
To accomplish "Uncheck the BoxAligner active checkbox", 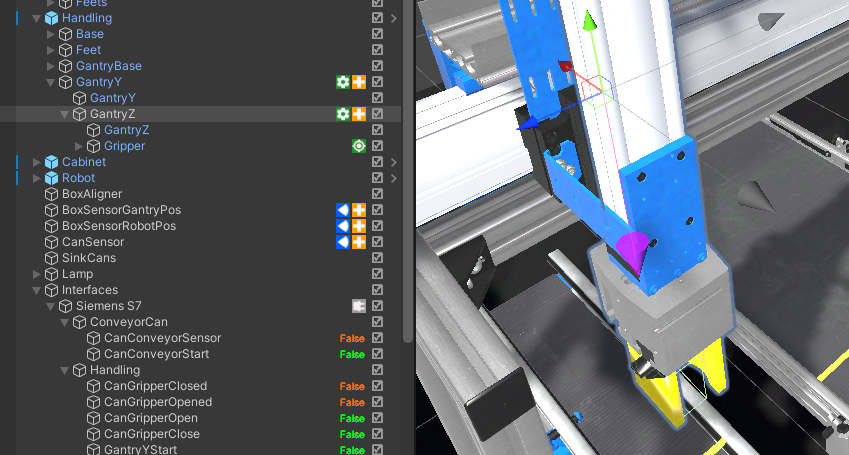I will click(x=377, y=194).
